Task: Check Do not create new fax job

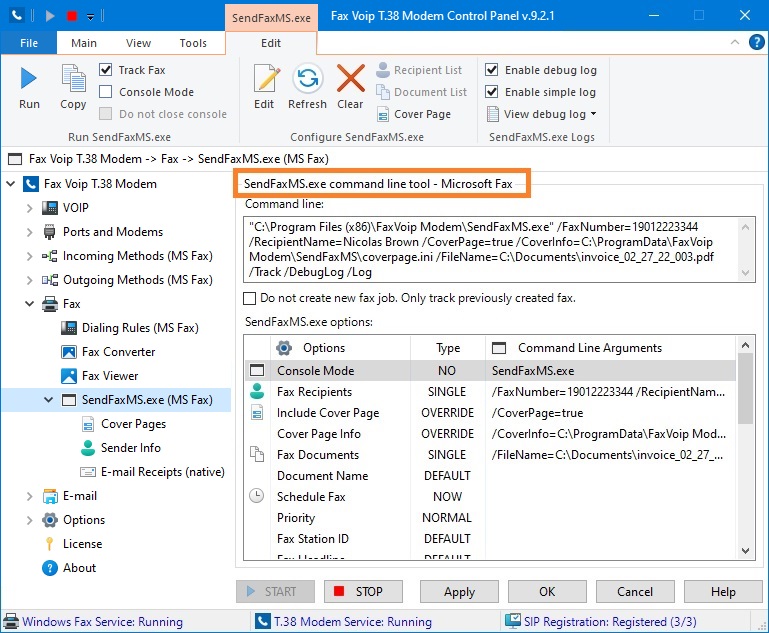Action: point(250,298)
